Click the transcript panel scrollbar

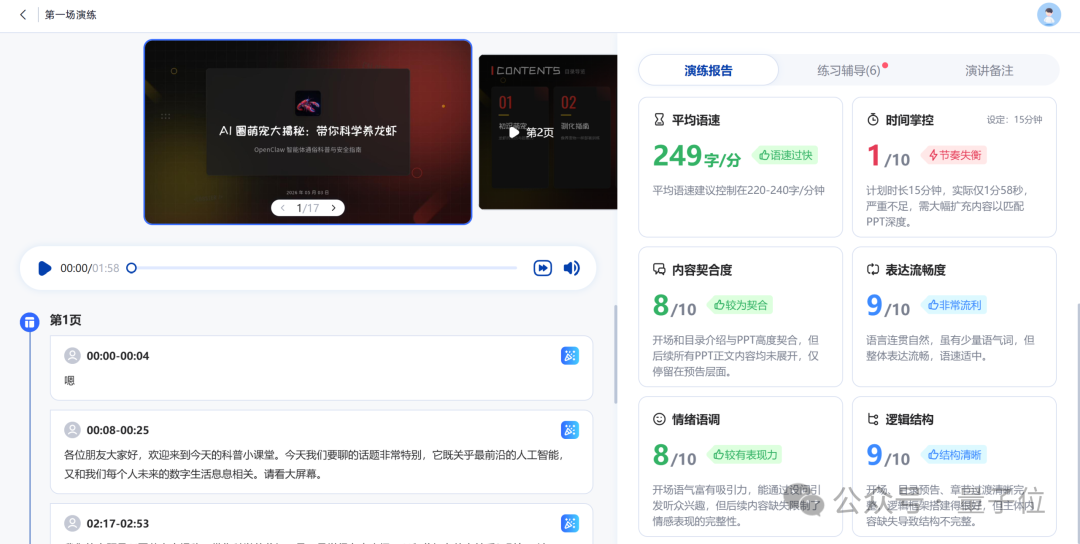[x=615, y=354]
